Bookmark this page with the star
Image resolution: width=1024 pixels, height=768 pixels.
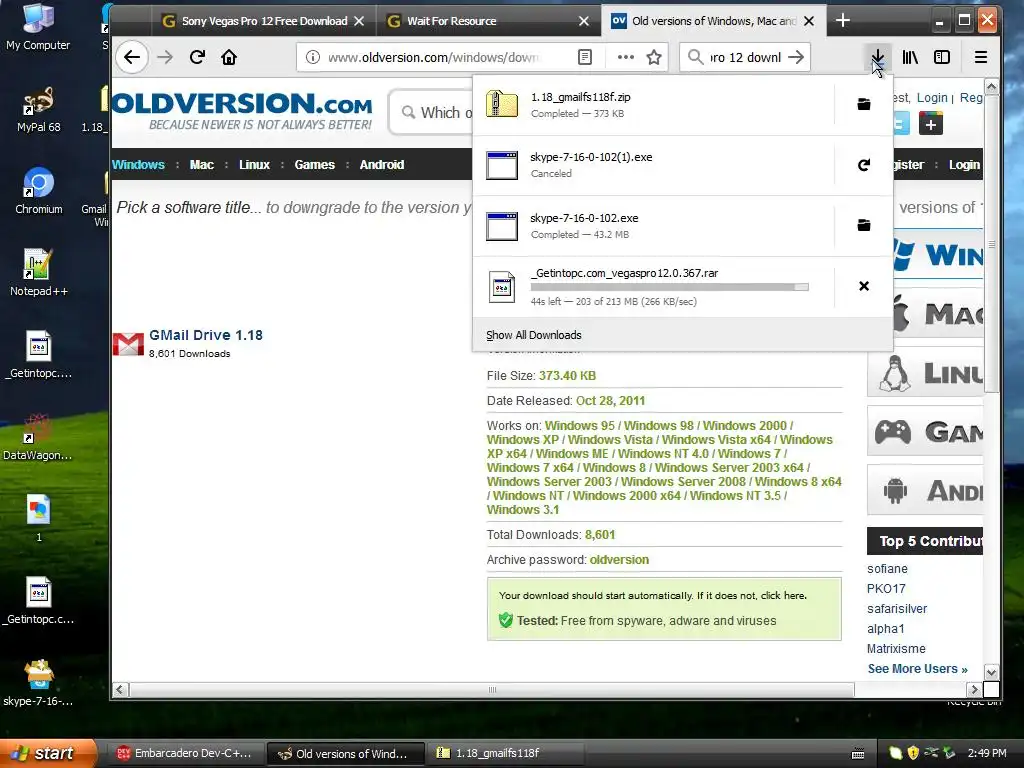click(x=654, y=57)
